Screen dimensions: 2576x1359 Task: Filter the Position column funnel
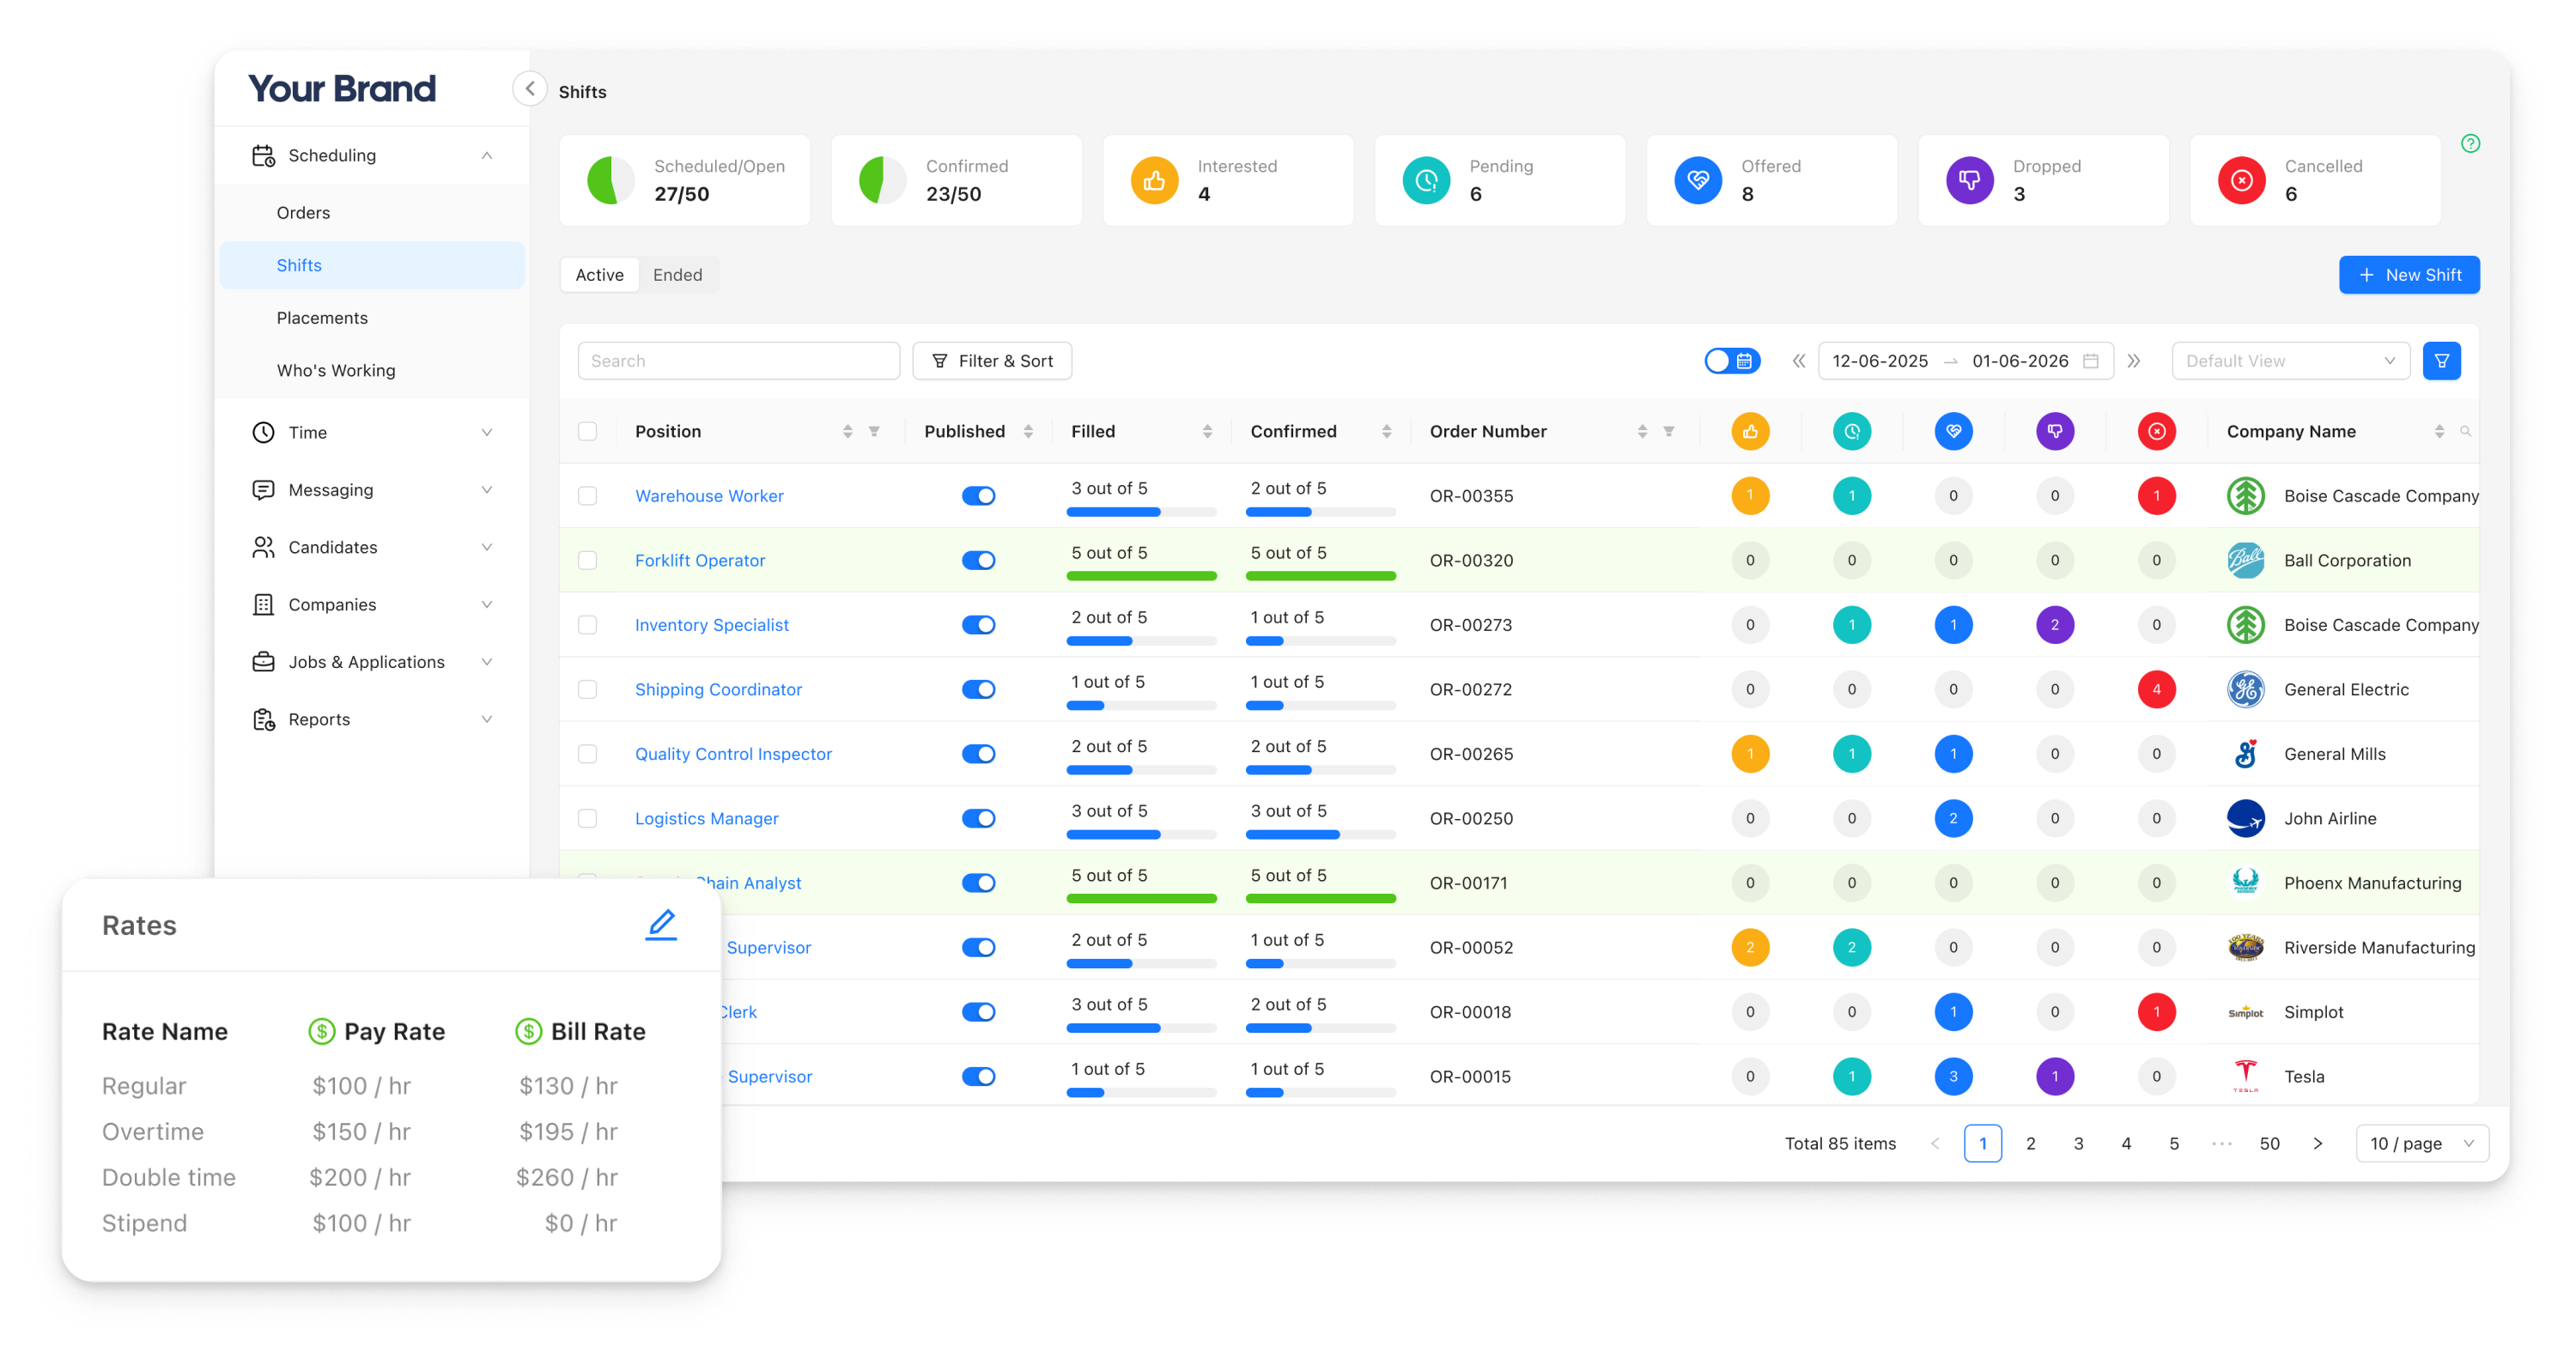(x=874, y=432)
